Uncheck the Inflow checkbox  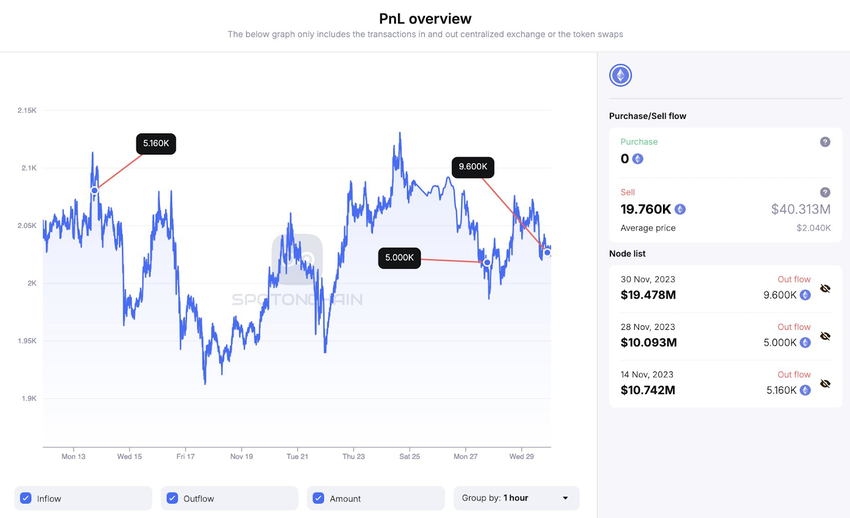pyautogui.click(x=26, y=498)
